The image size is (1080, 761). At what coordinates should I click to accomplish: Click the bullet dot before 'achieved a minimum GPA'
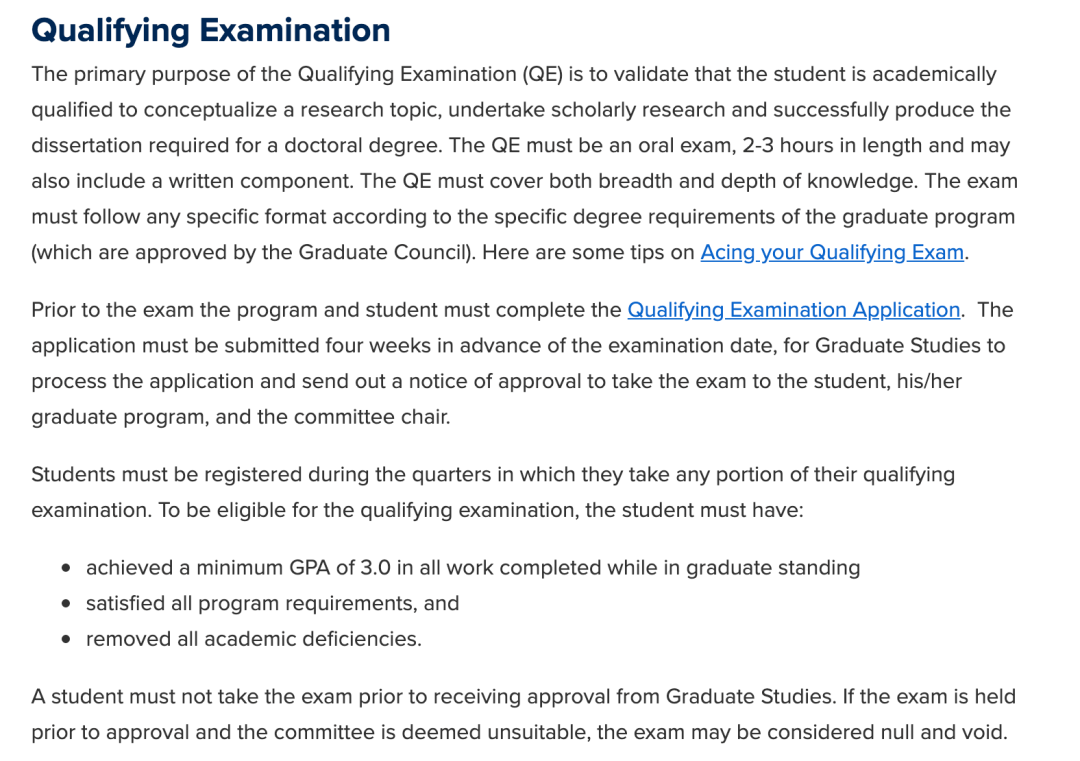(x=66, y=568)
